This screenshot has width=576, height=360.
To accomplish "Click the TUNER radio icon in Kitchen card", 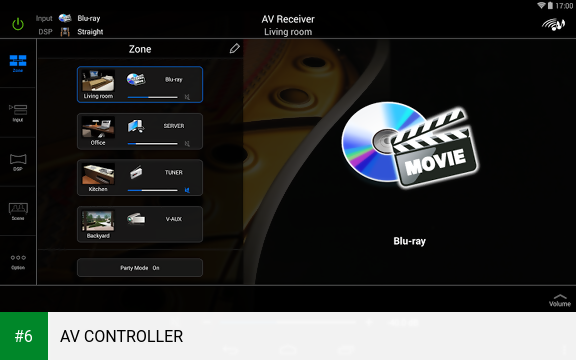I will click(x=136, y=172).
